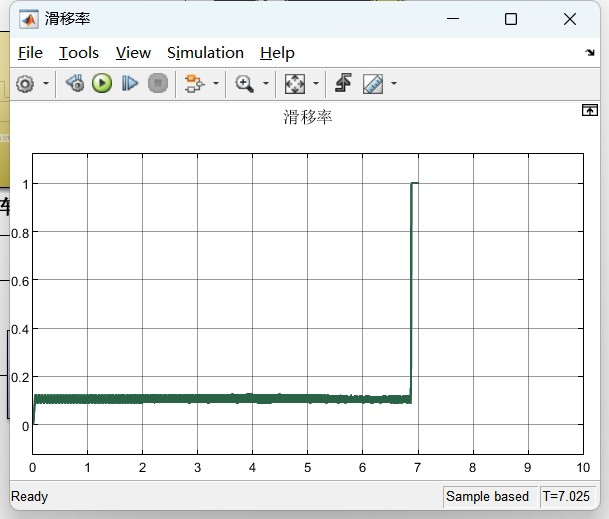The height and width of the screenshot is (519, 609).
Task: Click the plot title 滑移率
Action: click(x=308, y=117)
